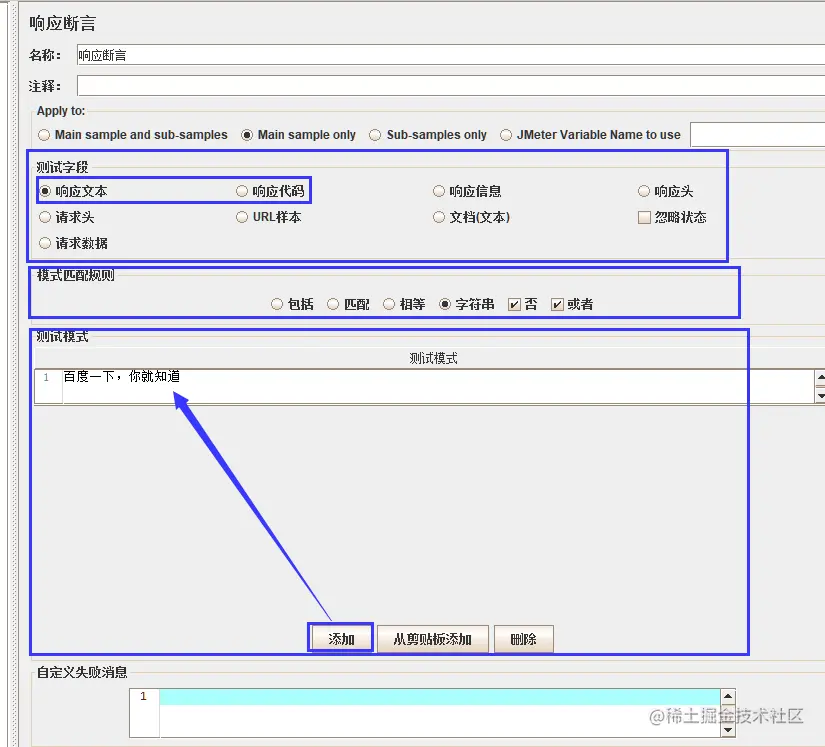Click test pattern table scrollbar up arrow
The height and width of the screenshot is (747, 825).
(x=820, y=377)
